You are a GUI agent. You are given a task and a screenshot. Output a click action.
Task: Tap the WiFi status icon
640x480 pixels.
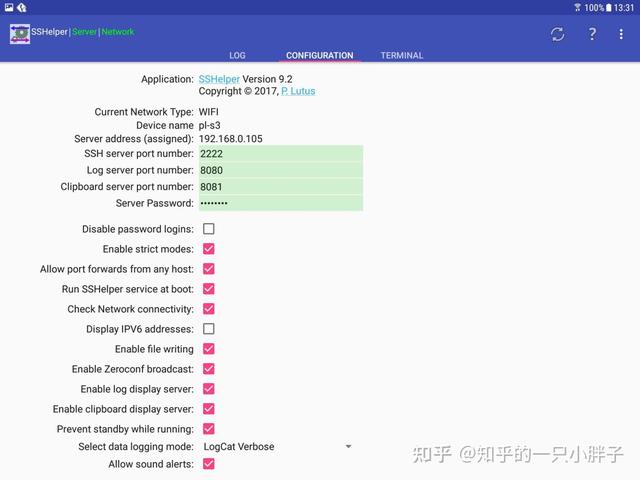[577, 7]
